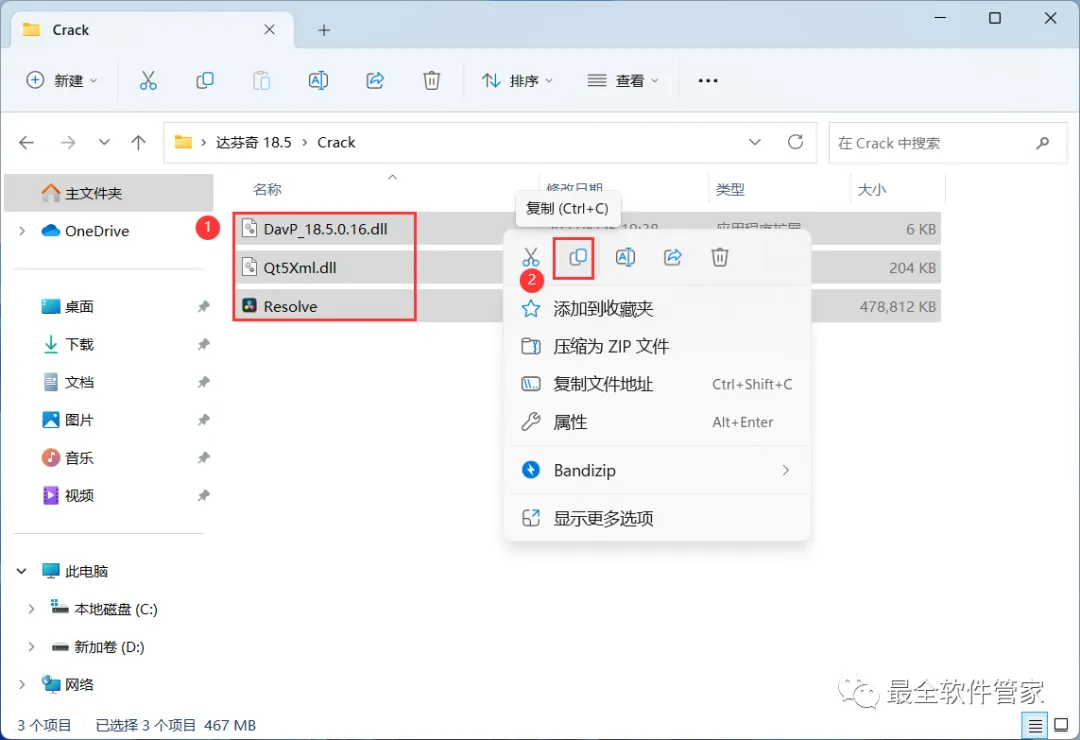1080x740 pixels.
Task: Unpin 文档 from quick access
Action: point(203,382)
